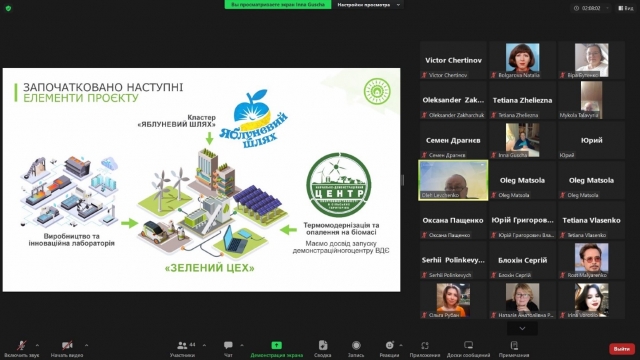Select Oleh Levchenko's highlighted video tile

pyautogui.click(x=453, y=180)
